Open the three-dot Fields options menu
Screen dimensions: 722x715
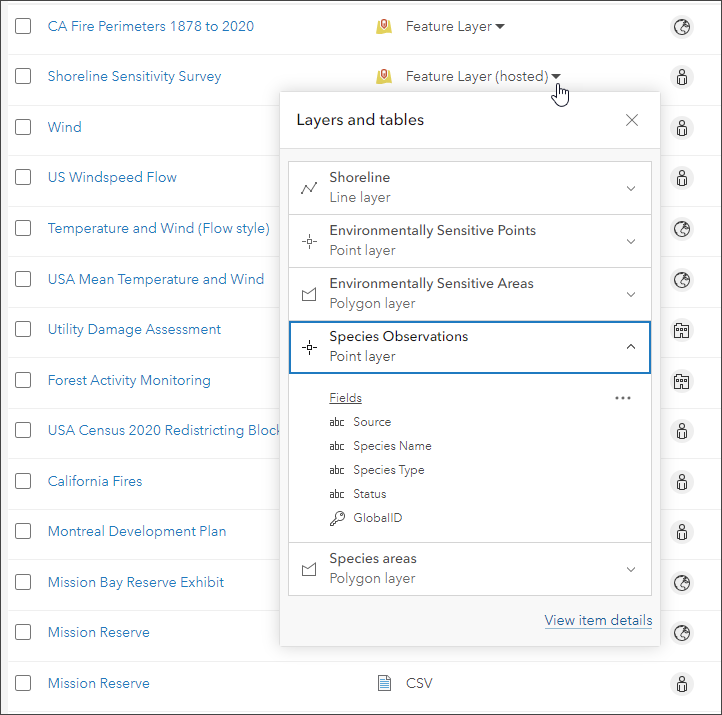click(623, 398)
